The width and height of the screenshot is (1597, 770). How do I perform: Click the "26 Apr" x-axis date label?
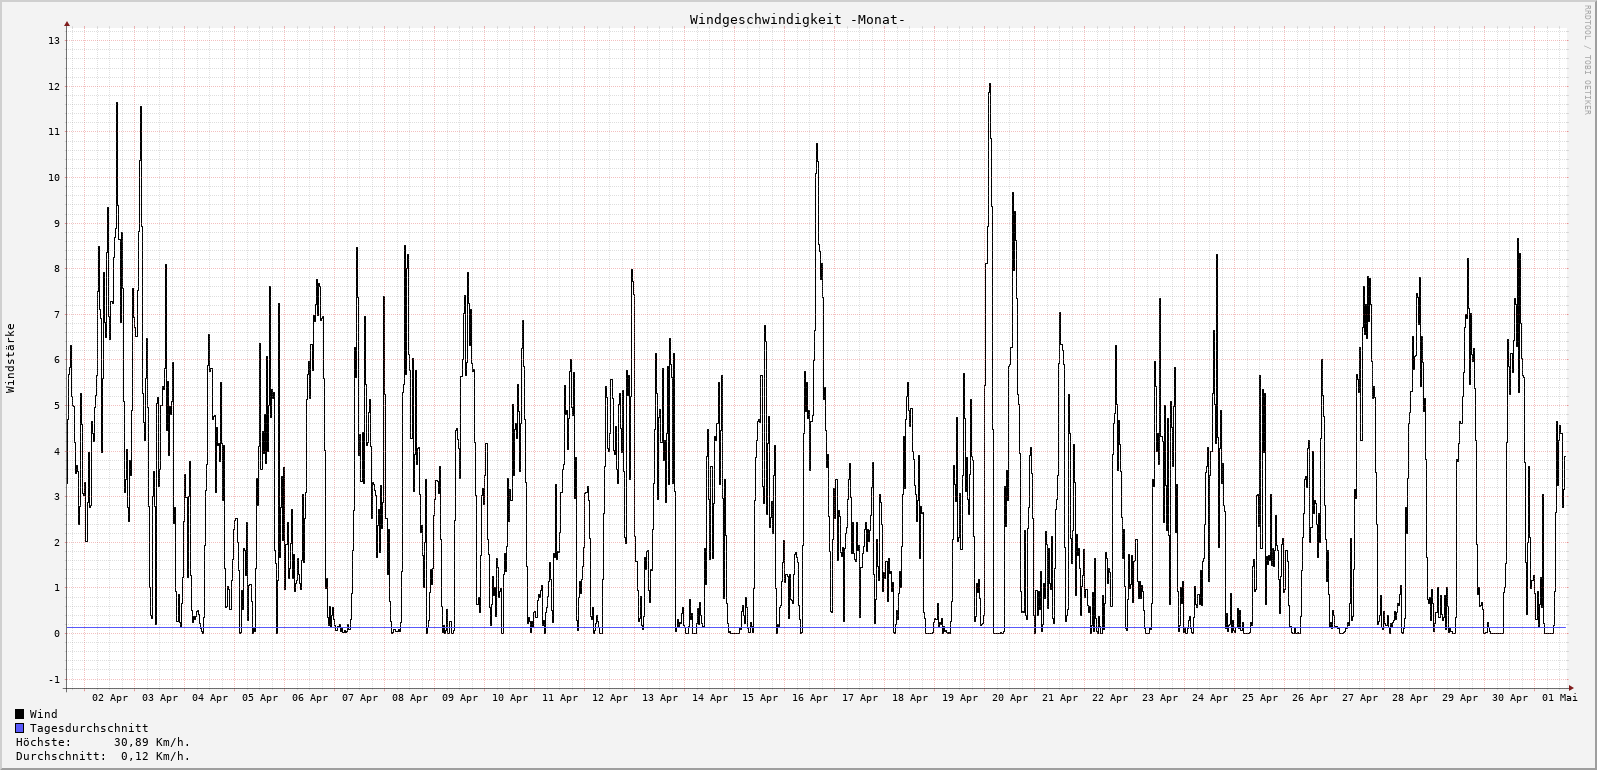(x=1310, y=698)
